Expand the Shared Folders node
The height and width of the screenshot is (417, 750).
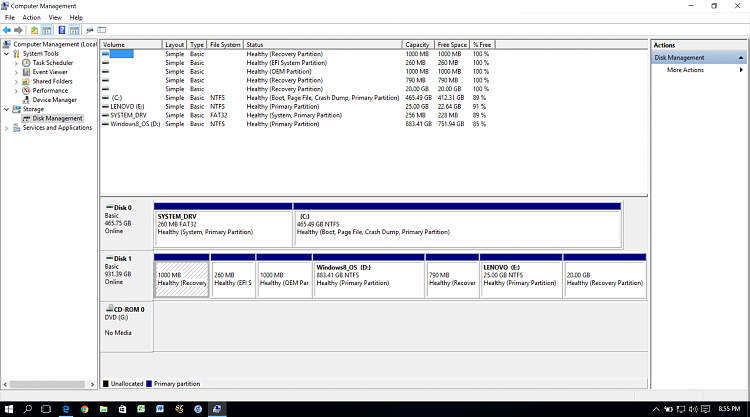tap(16, 82)
